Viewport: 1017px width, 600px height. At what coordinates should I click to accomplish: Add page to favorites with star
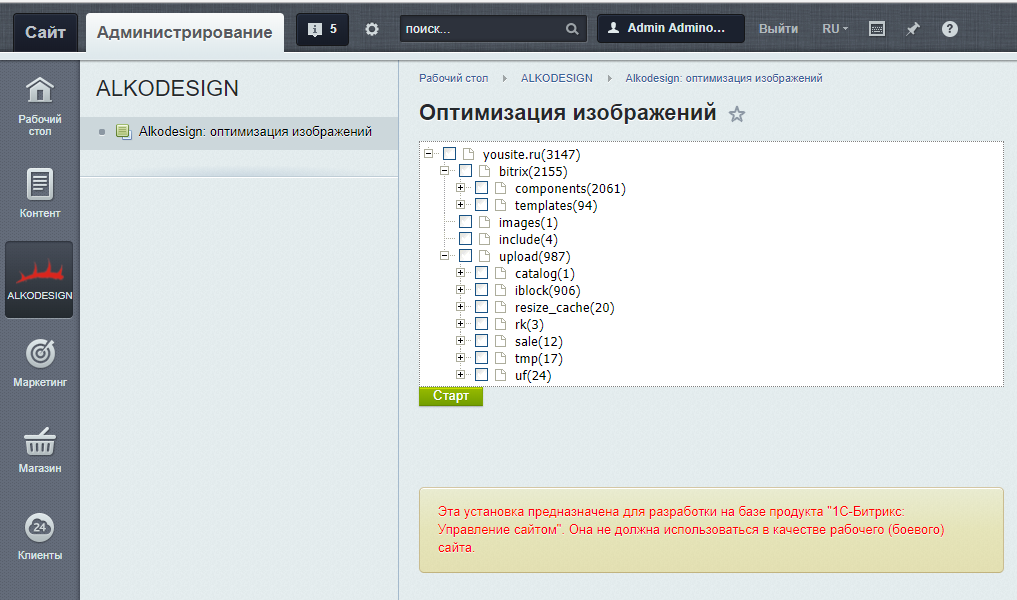[737, 114]
